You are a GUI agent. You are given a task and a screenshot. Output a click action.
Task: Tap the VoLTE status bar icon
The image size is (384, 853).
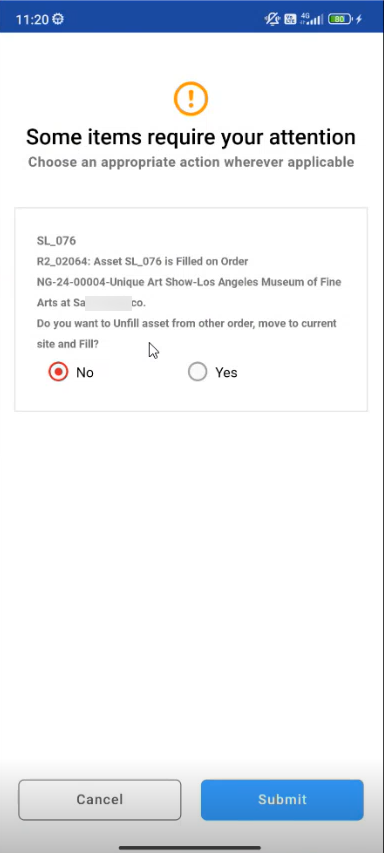point(290,20)
